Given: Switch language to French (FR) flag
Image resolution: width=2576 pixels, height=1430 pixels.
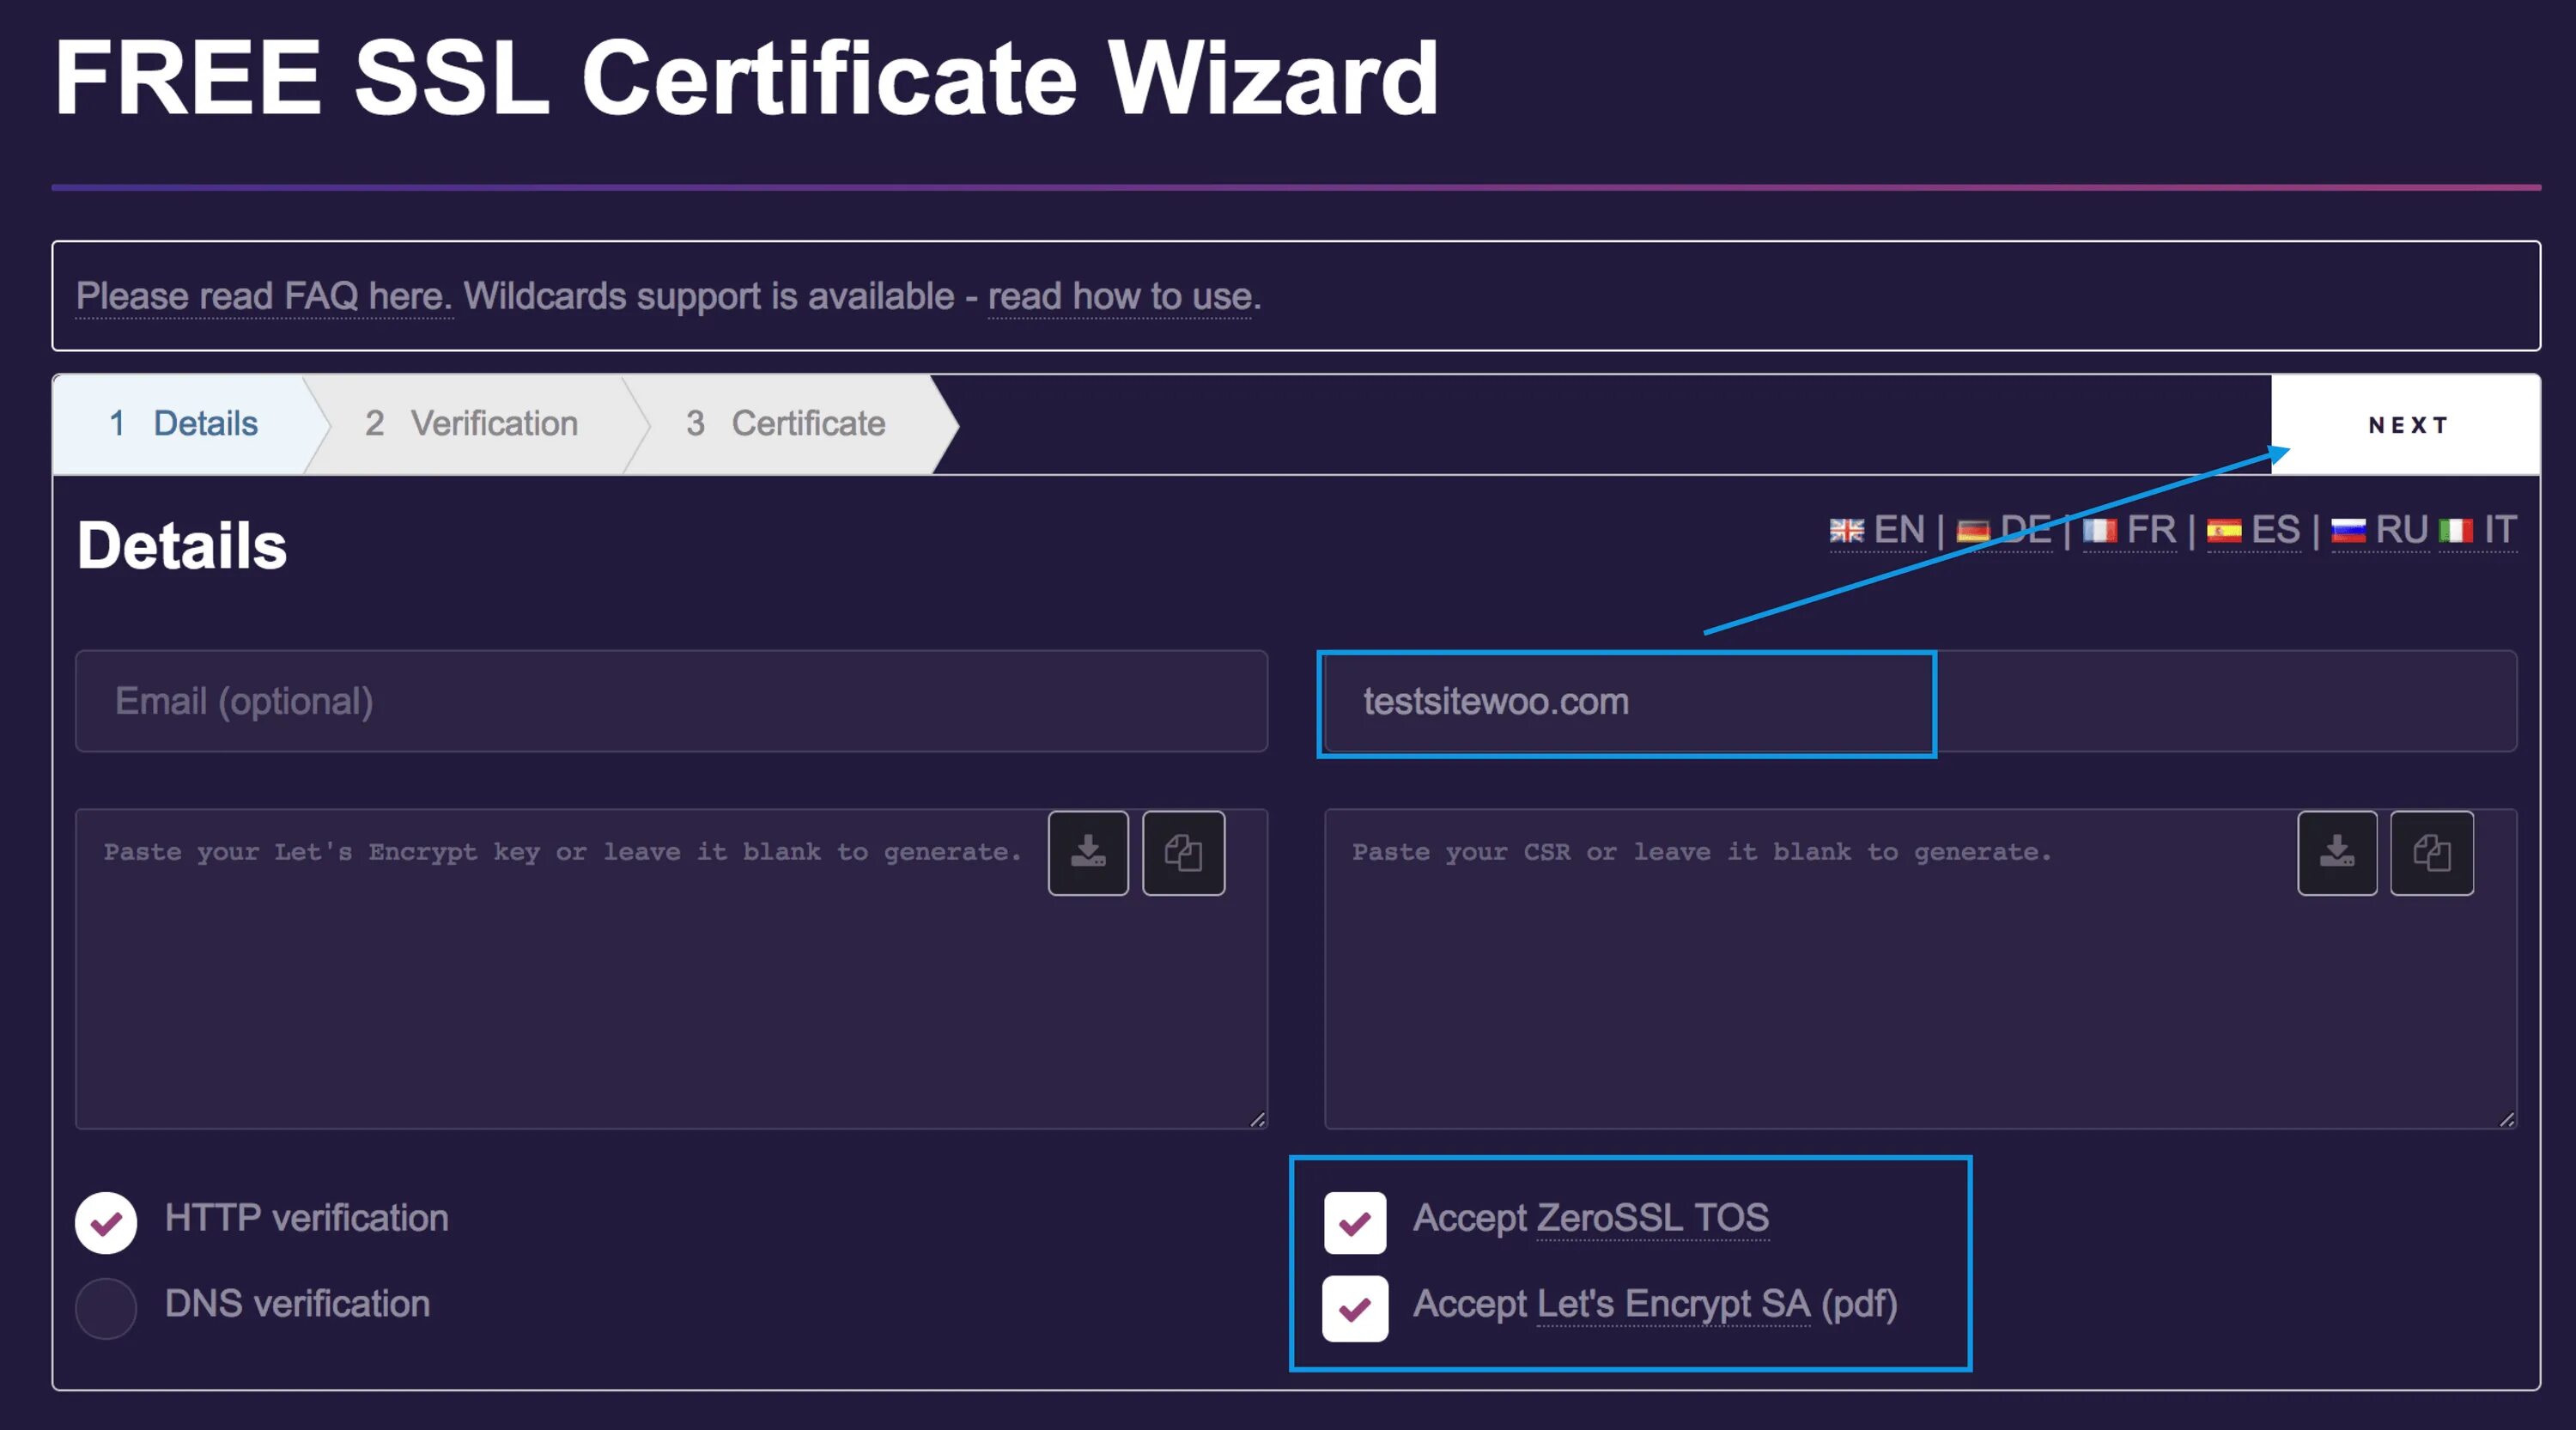Looking at the screenshot, I should click(x=2100, y=531).
